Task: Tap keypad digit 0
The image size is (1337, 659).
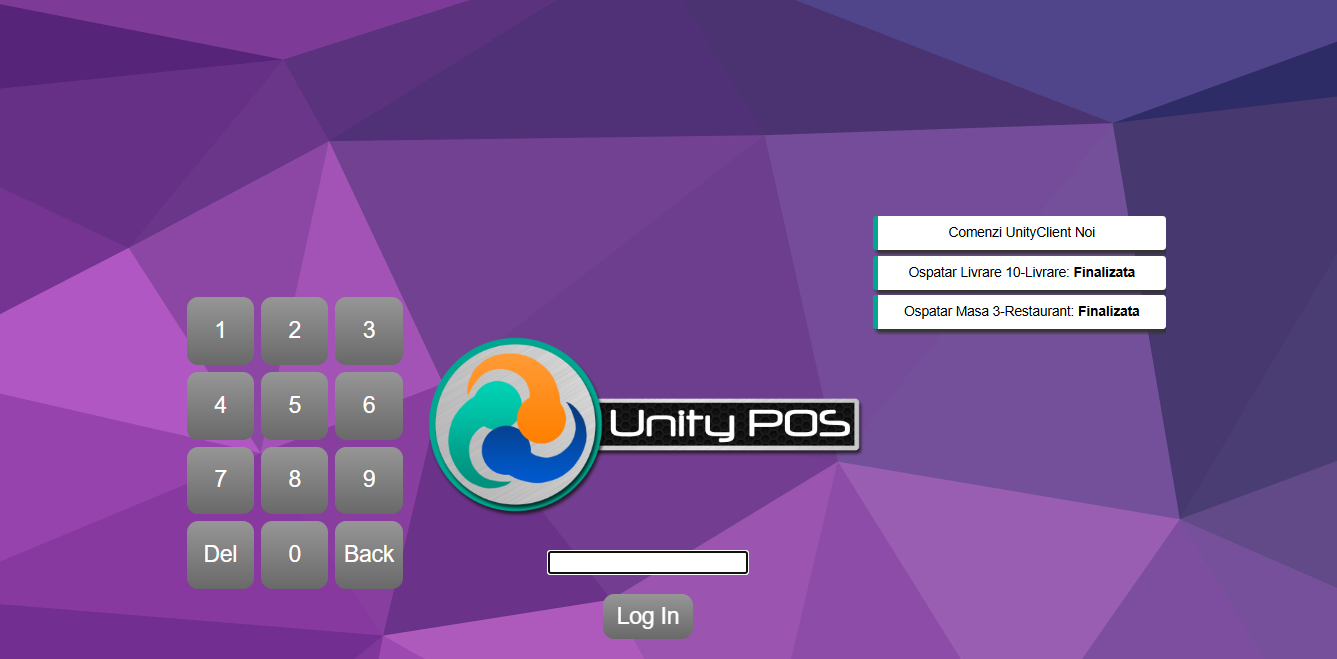Action: [x=294, y=554]
